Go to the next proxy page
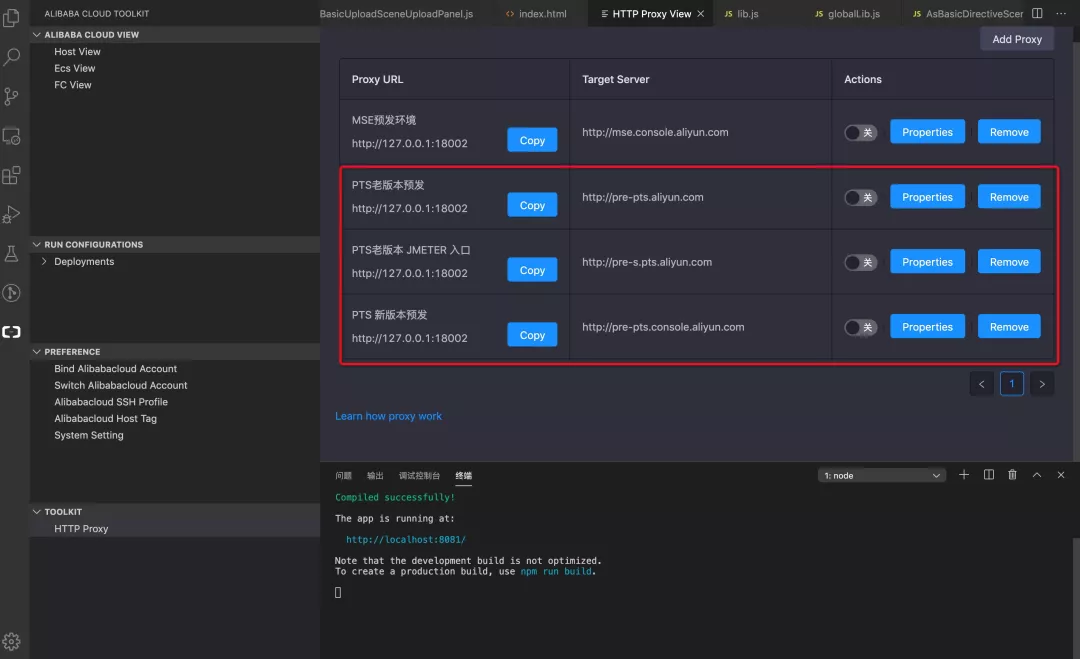The height and width of the screenshot is (659, 1080). click(1042, 384)
